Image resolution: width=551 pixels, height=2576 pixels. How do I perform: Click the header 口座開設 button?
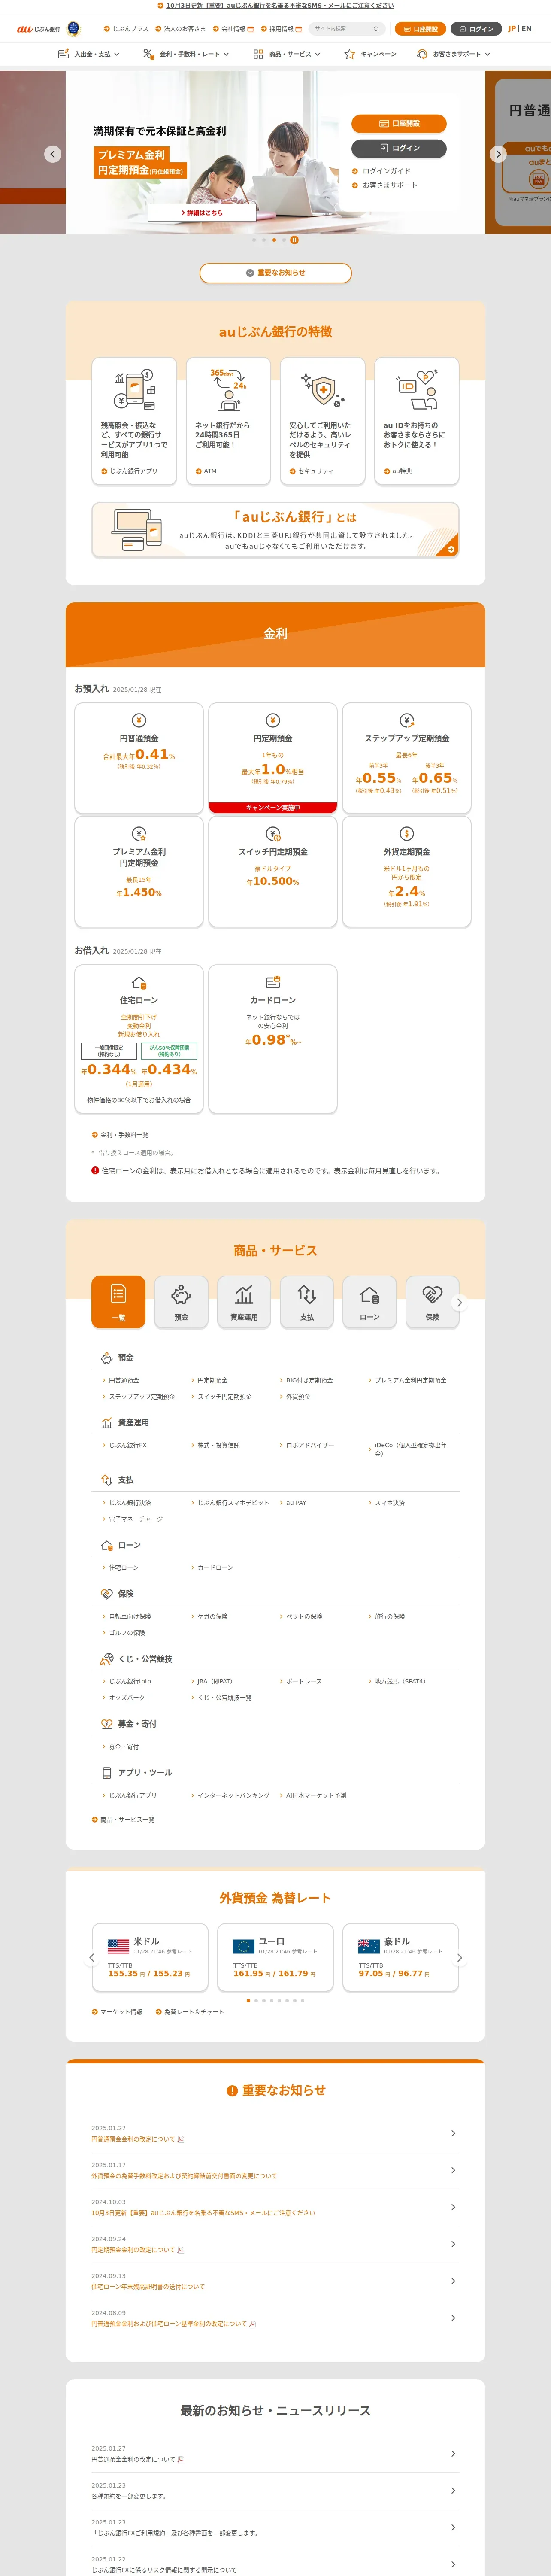pos(420,29)
